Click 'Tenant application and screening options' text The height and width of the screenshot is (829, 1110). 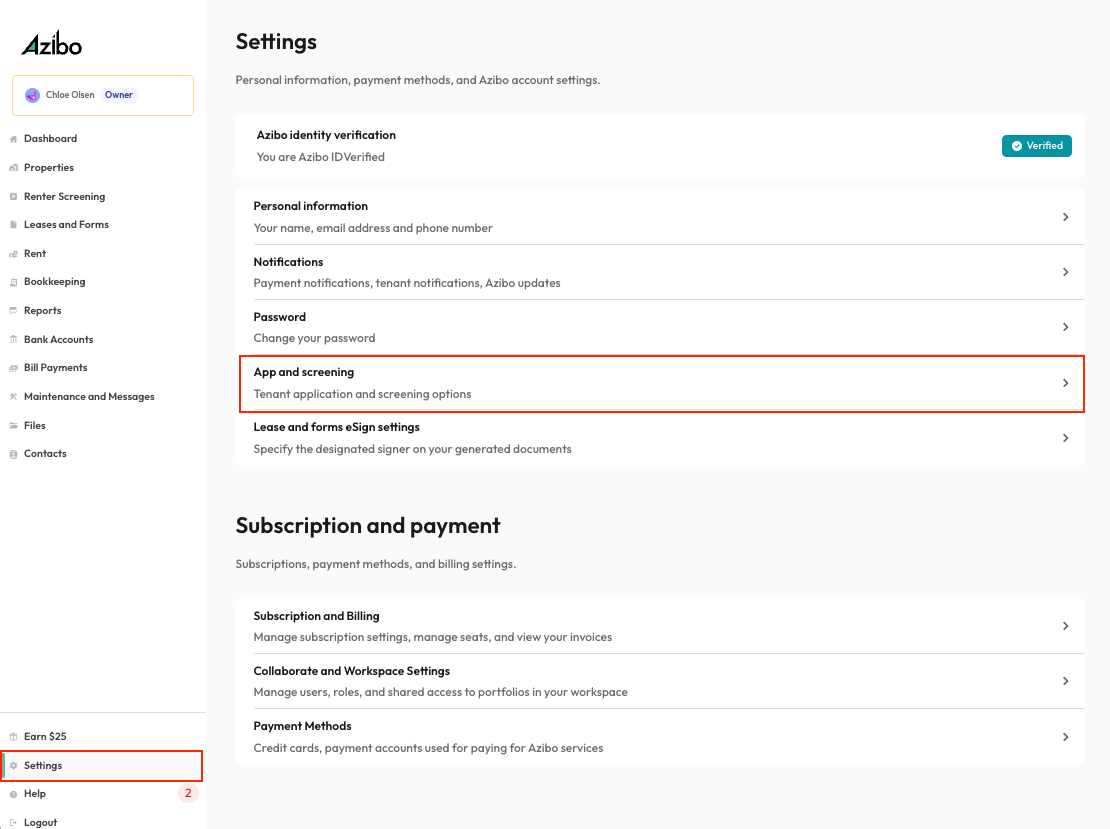click(362, 394)
